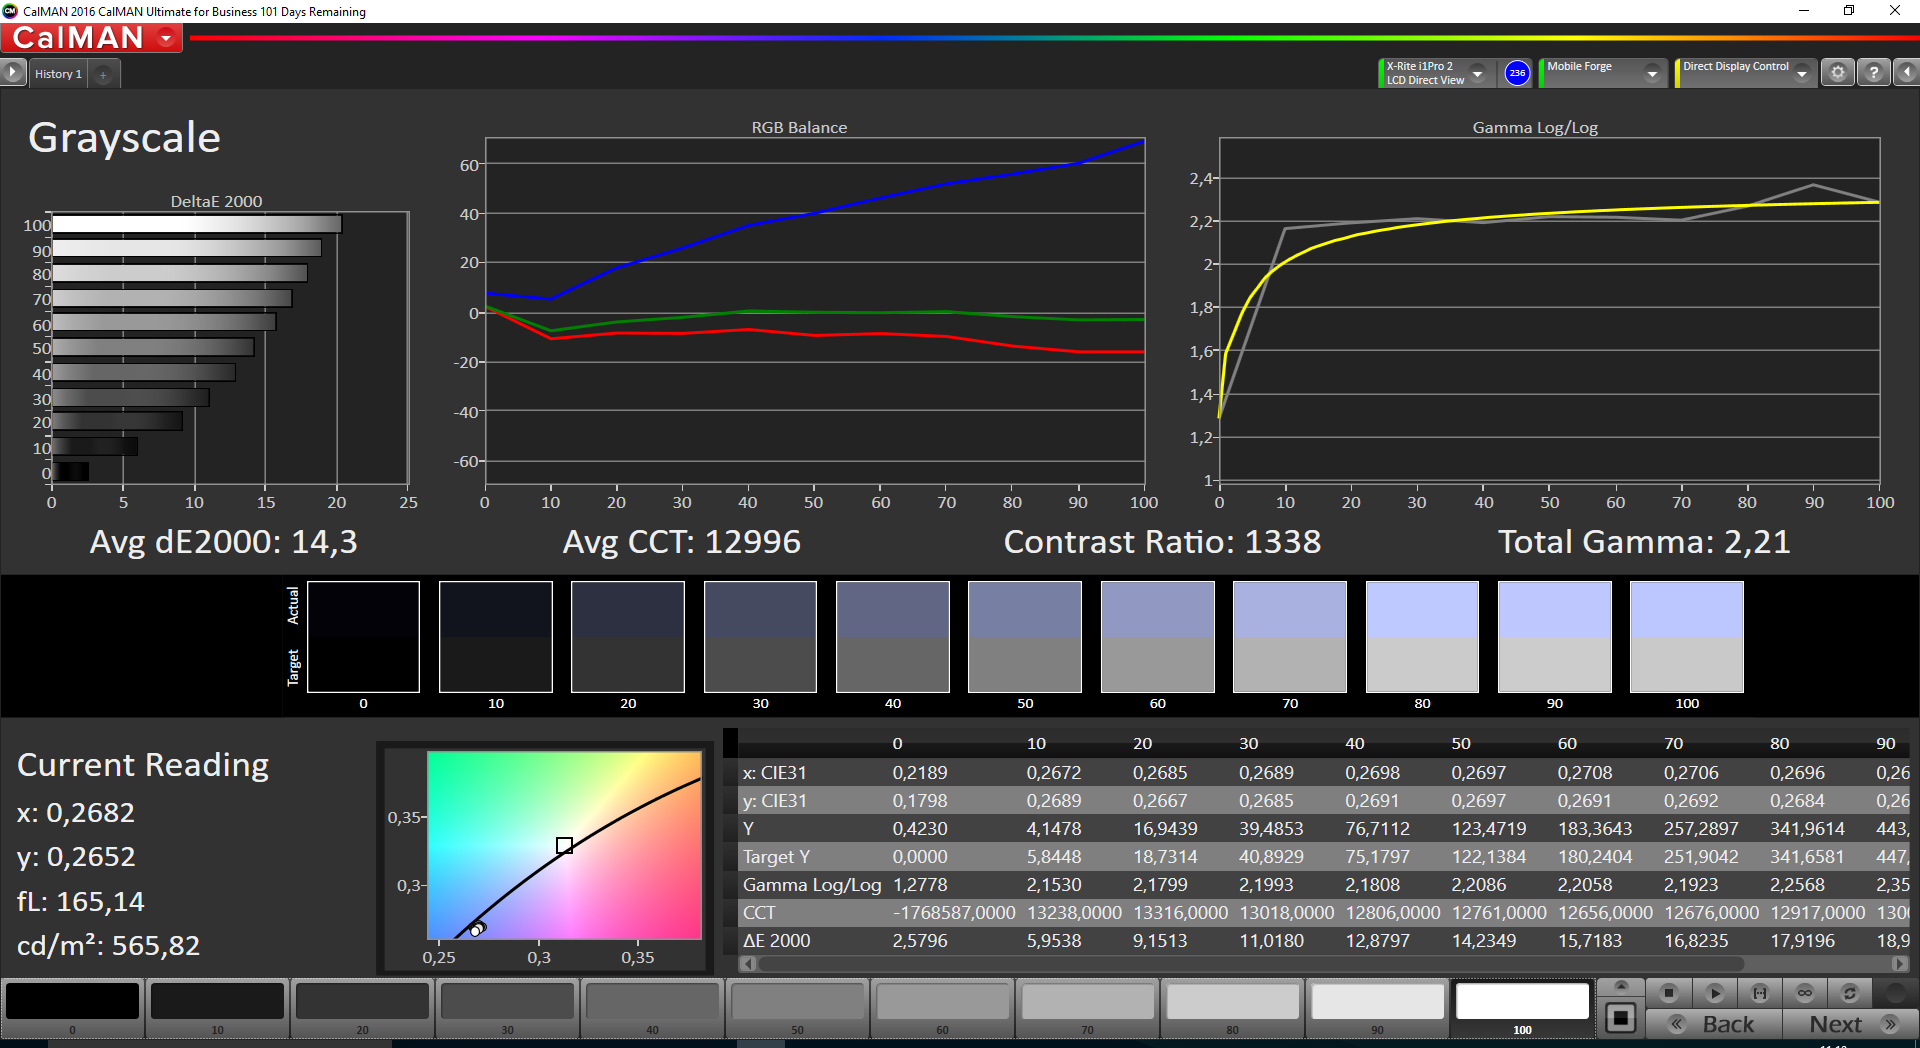The image size is (1920, 1048).
Task: Click the Gamma Log/Log chart title
Action: (1535, 127)
